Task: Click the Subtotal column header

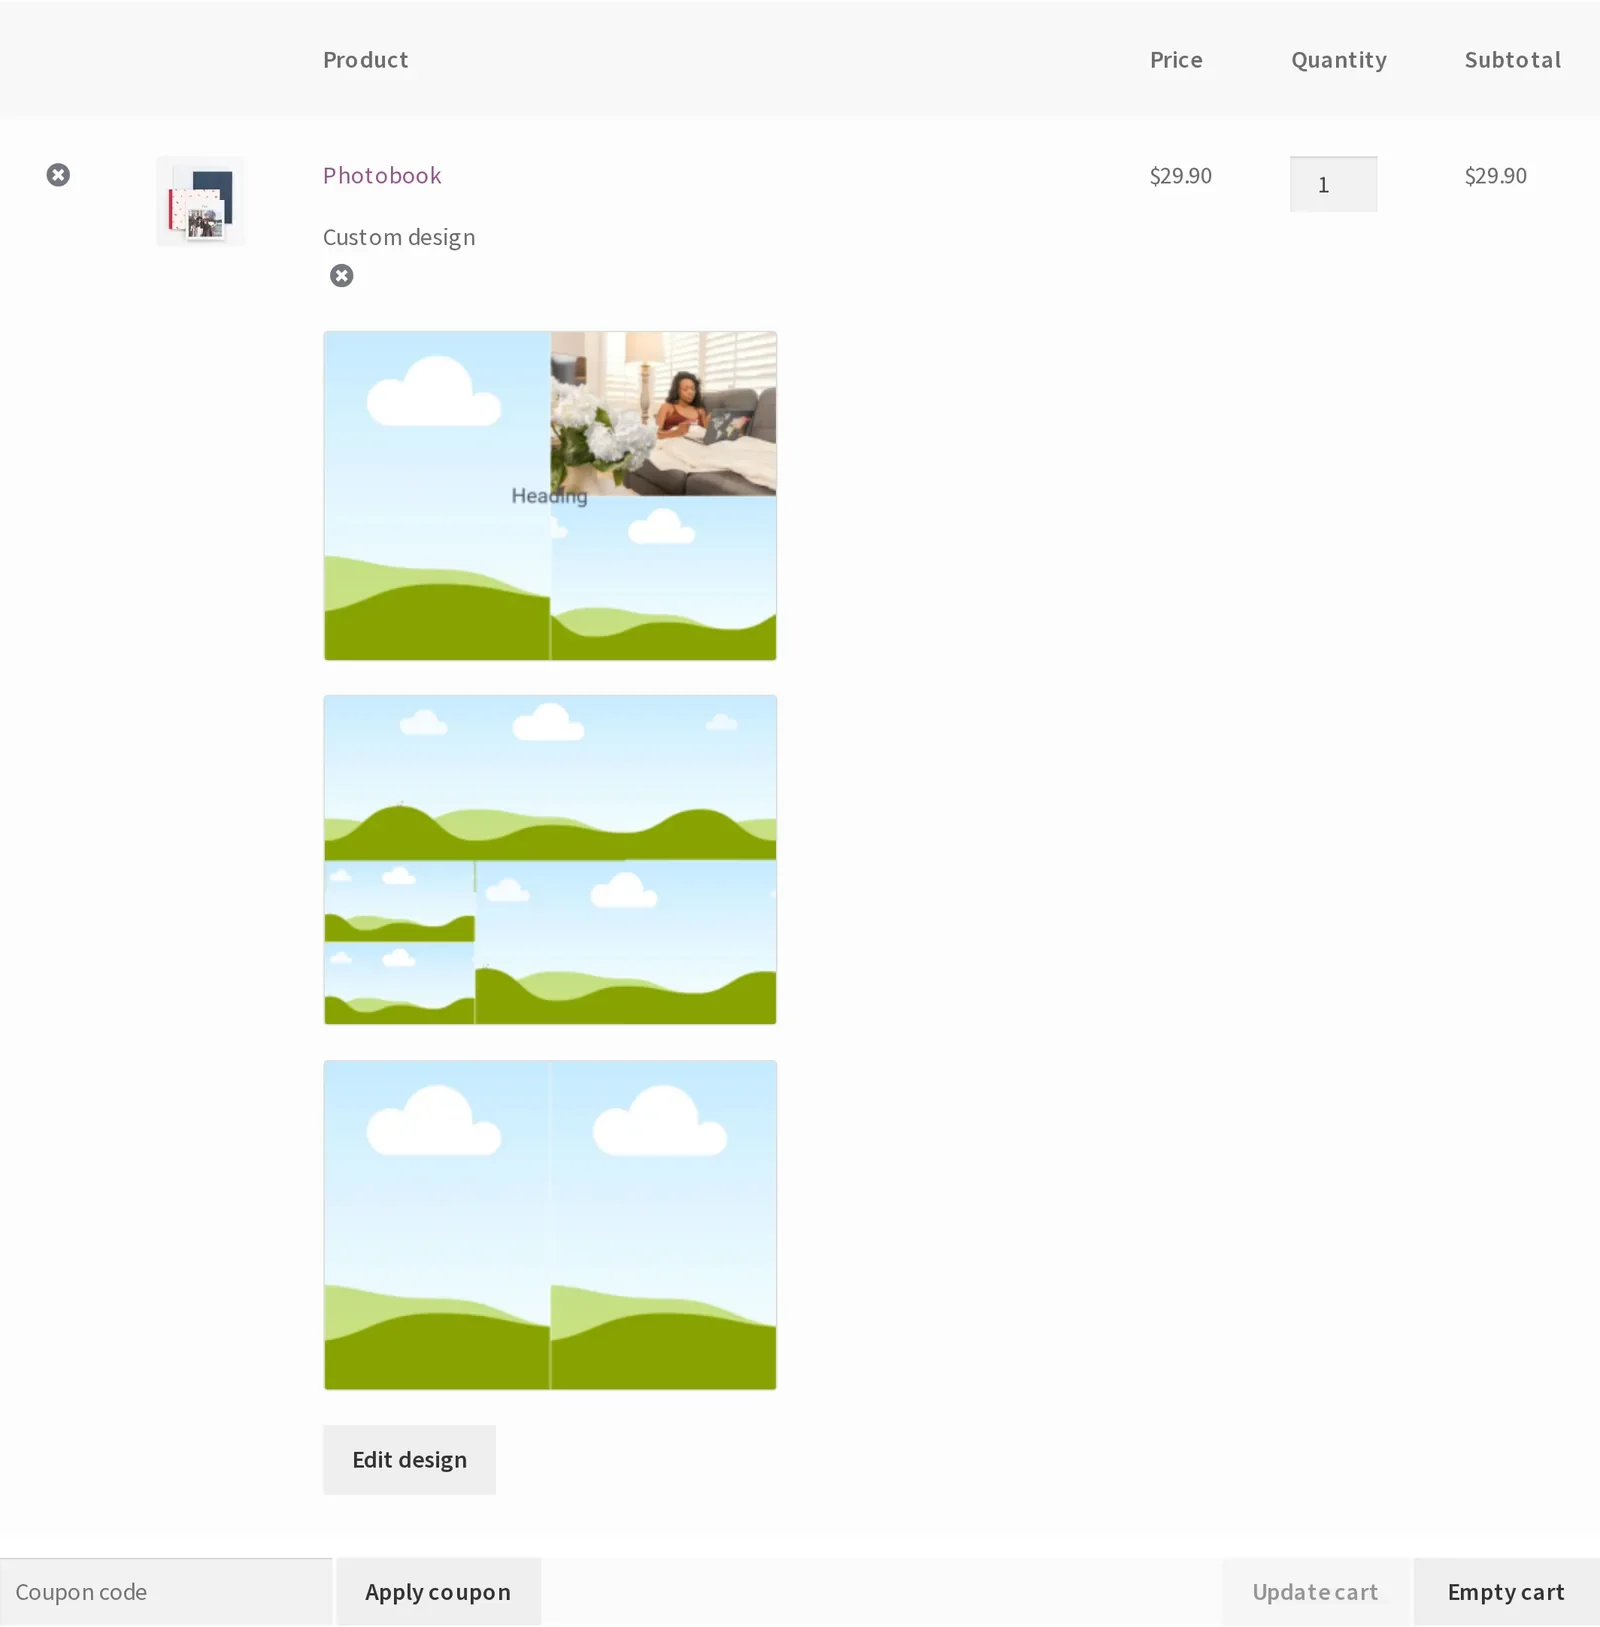Action: point(1513,60)
